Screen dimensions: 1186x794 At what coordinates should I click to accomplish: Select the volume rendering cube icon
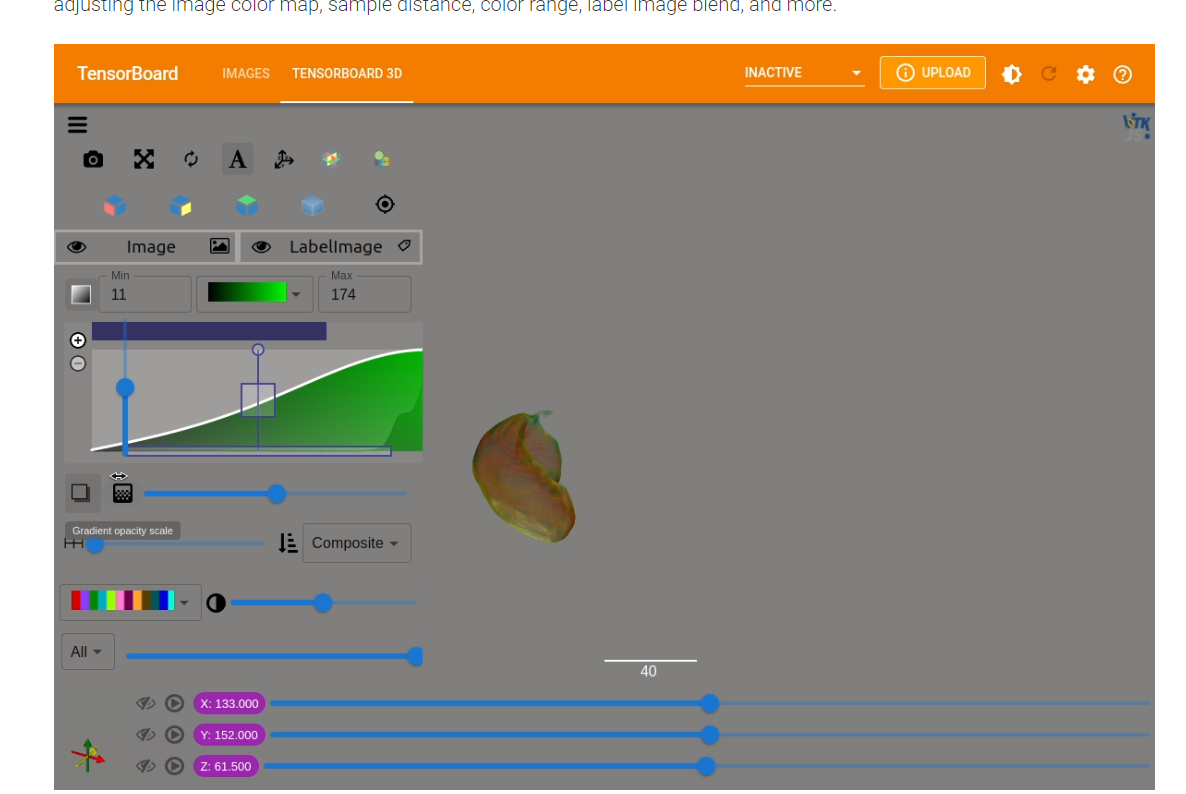click(312, 205)
